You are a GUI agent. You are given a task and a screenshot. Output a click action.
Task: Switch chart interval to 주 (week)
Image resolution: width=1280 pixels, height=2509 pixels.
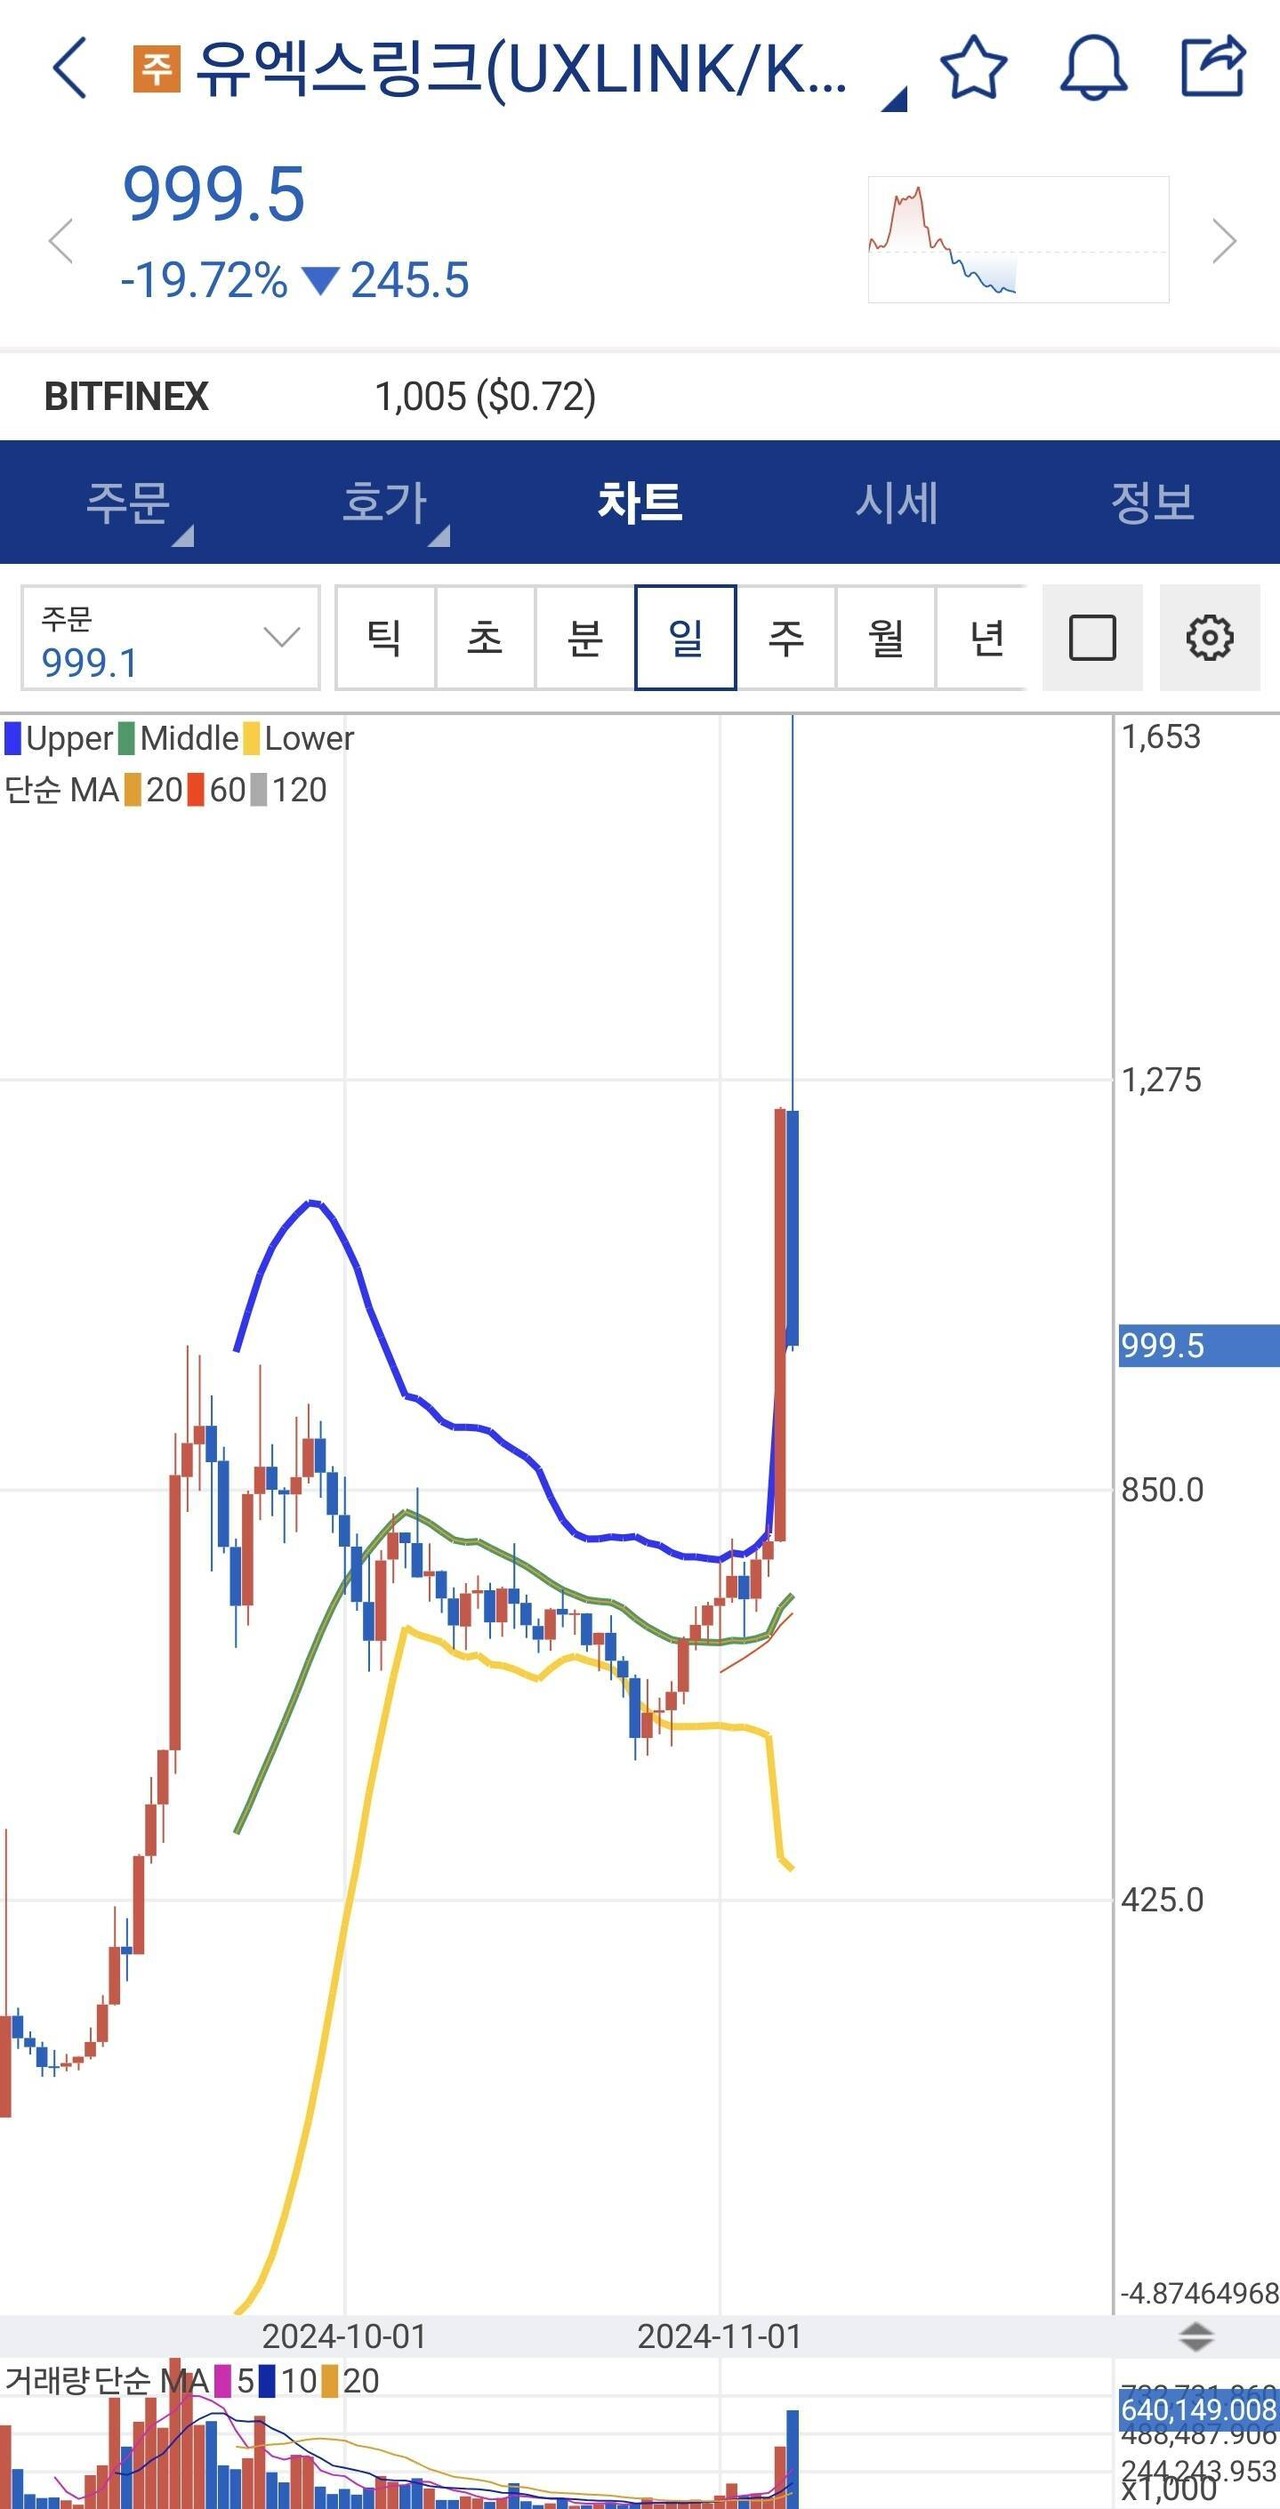(786, 638)
